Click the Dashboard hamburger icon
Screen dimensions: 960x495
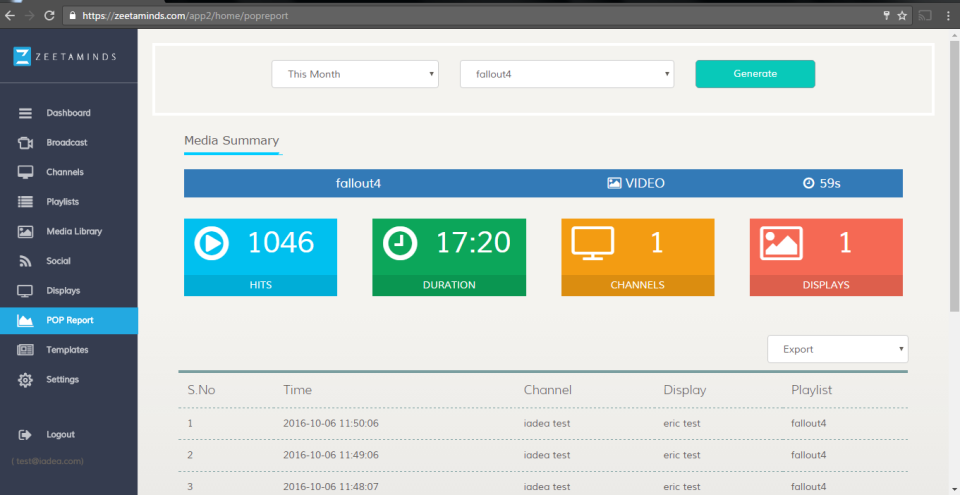(x=25, y=113)
